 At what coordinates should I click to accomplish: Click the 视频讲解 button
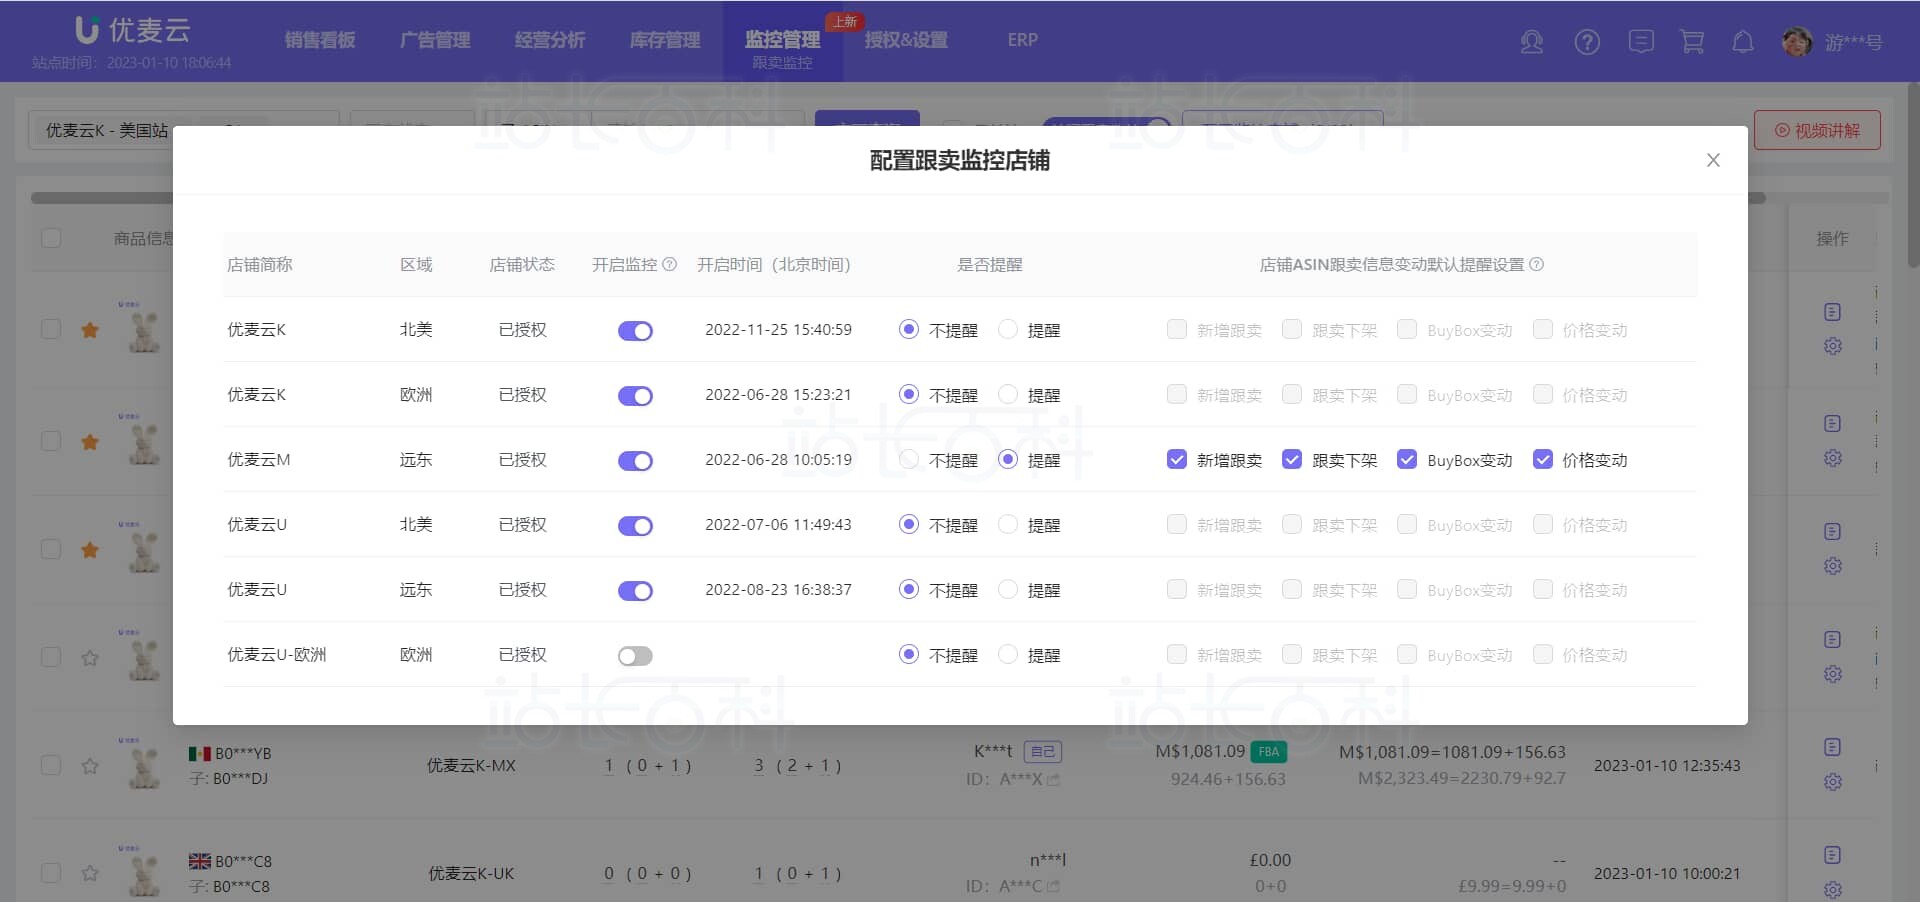(1817, 131)
